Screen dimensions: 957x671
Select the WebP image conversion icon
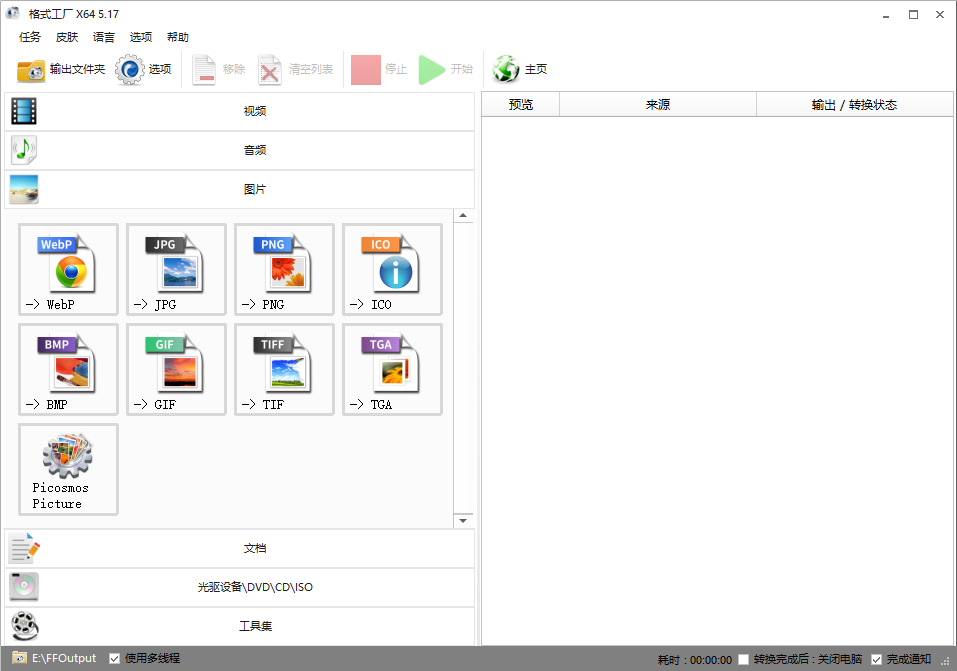coord(68,269)
